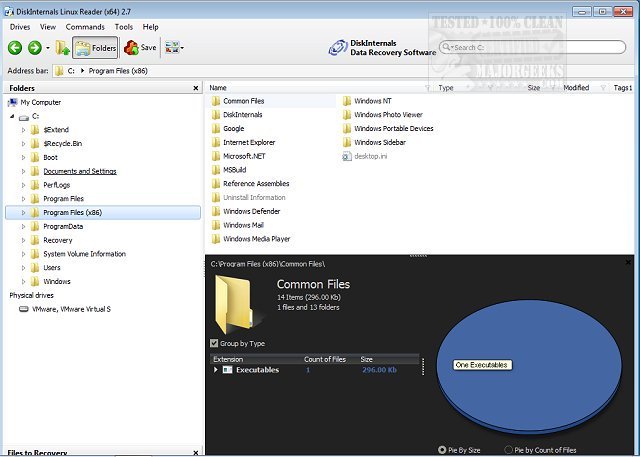The height and width of the screenshot is (457, 640).
Task: Click the green Forward arrow button
Action: [x=35, y=48]
